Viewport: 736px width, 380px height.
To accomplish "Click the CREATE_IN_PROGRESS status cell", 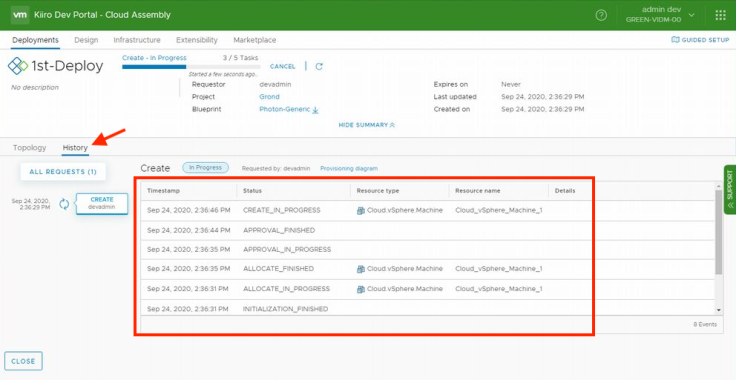I will coord(282,211).
